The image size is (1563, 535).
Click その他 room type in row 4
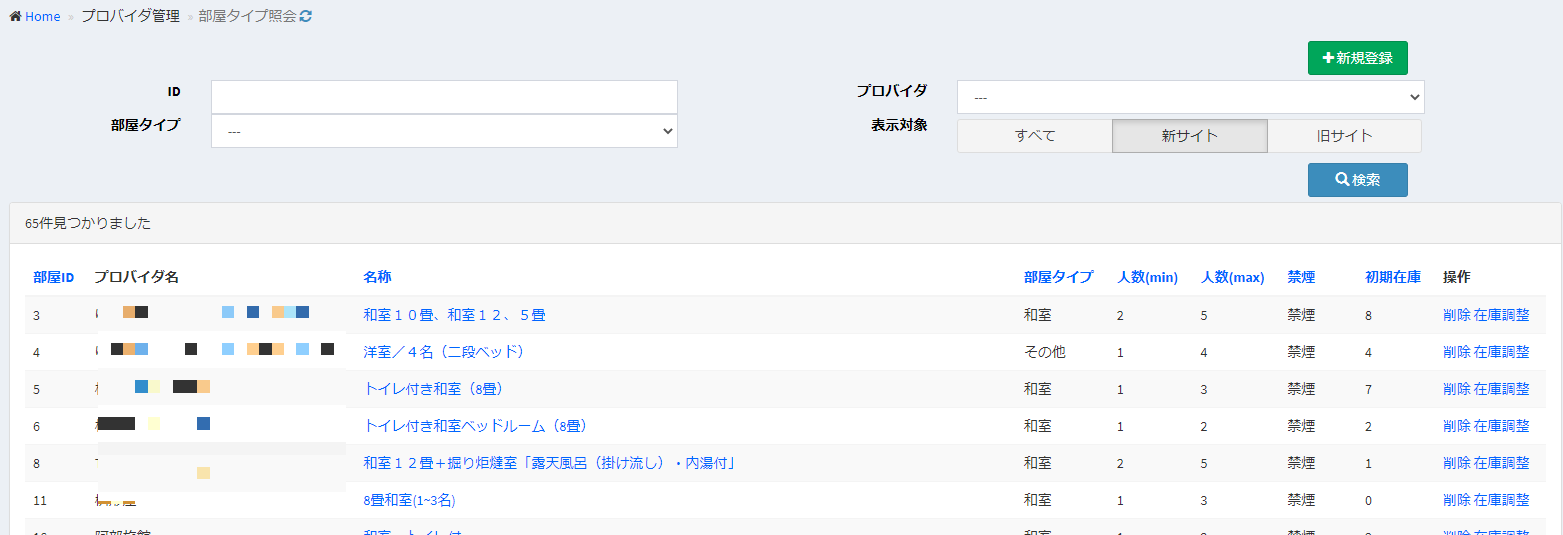coord(1045,352)
